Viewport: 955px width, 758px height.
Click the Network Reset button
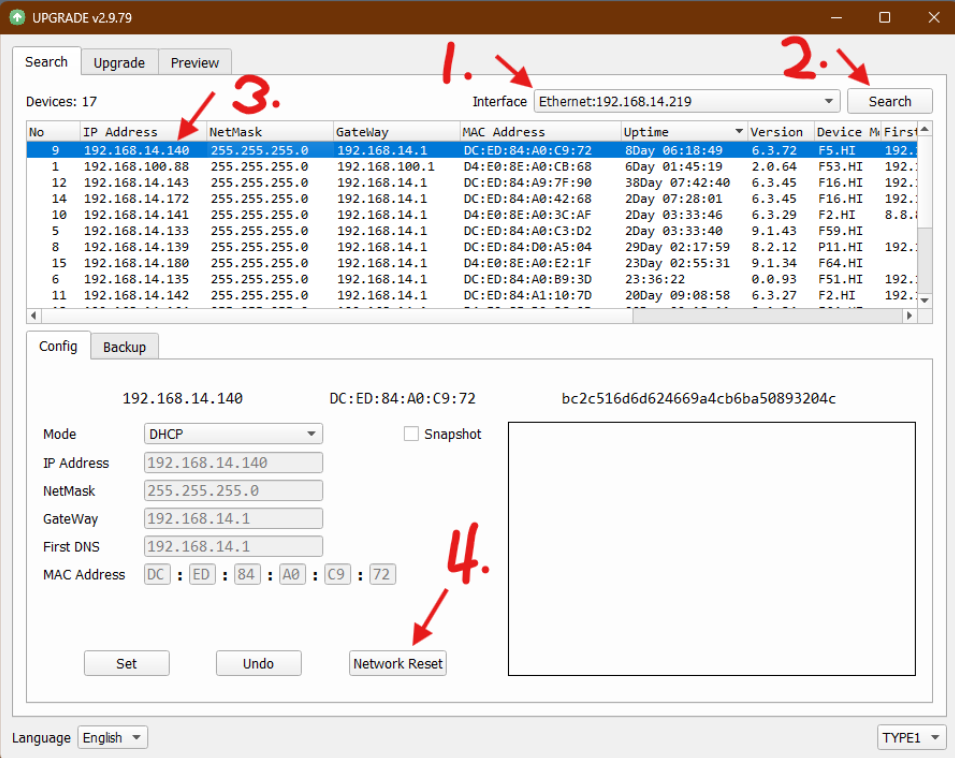point(398,664)
